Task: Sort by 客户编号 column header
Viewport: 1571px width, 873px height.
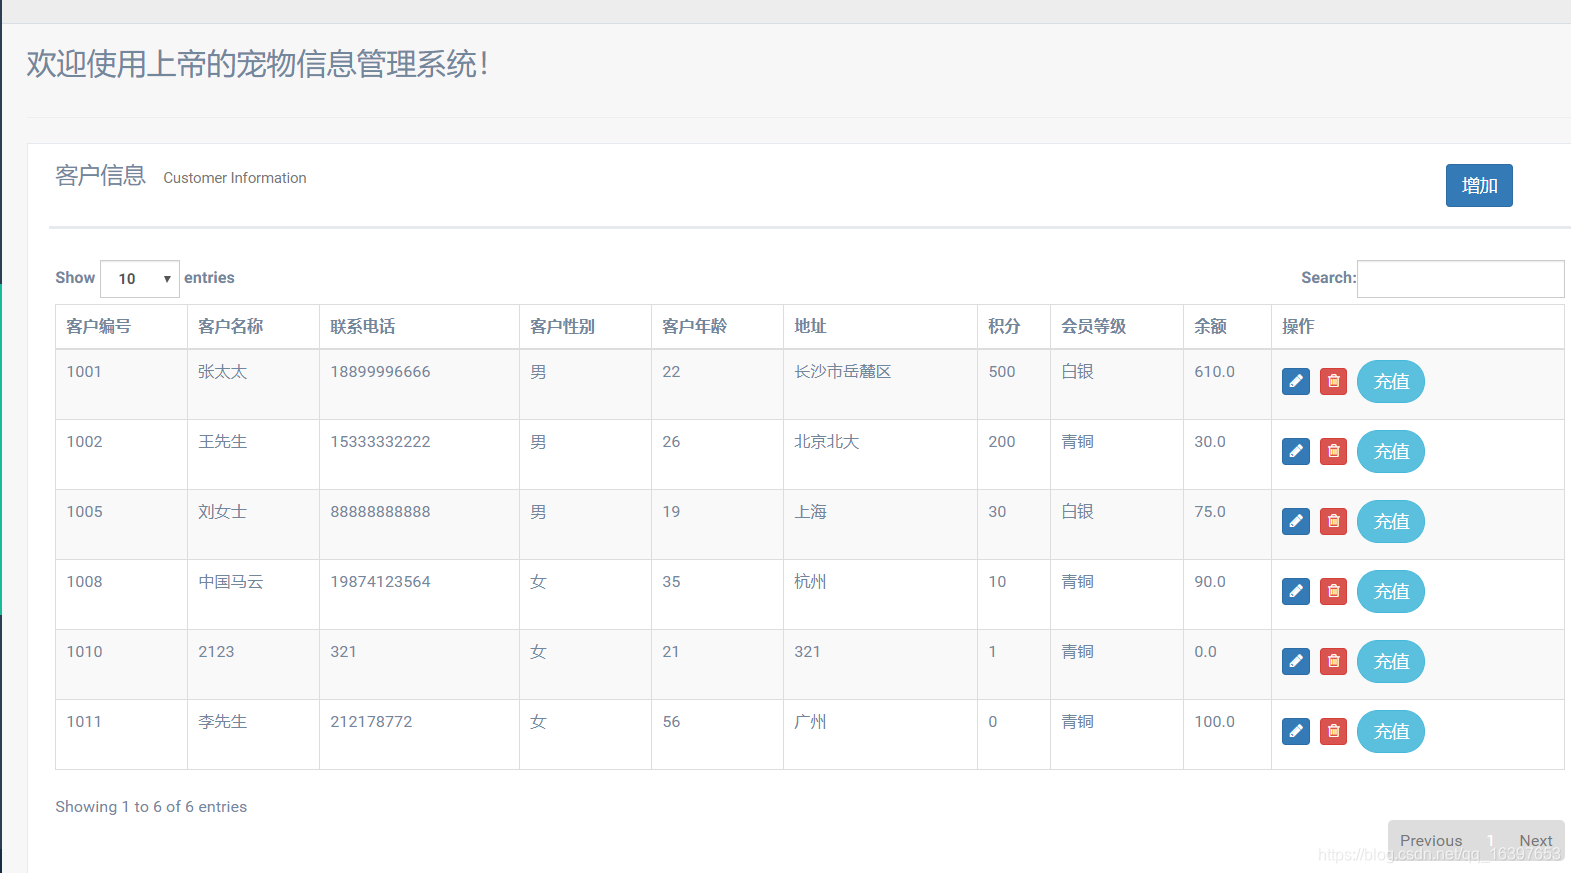Action: pos(121,327)
